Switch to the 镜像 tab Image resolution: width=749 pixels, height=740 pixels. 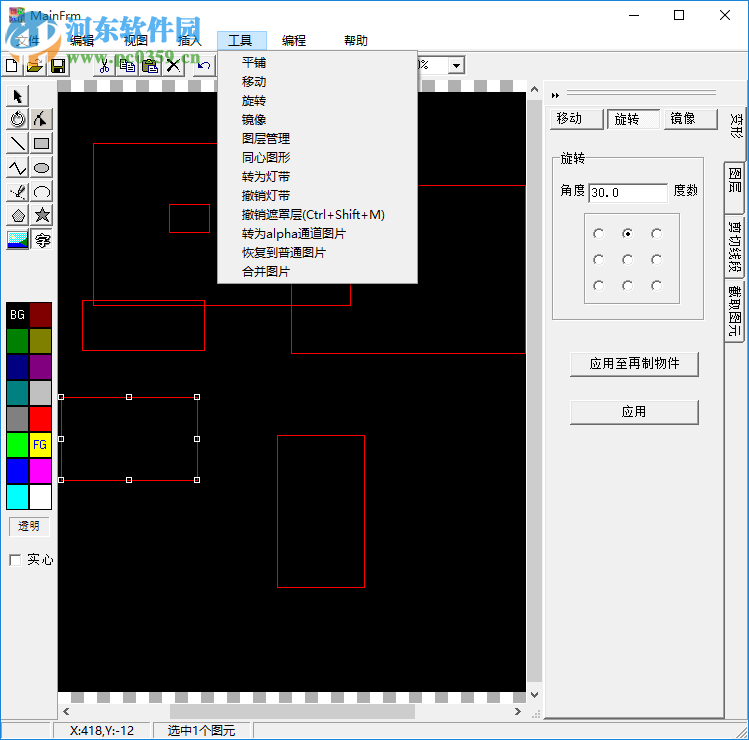[x=691, y=119]
